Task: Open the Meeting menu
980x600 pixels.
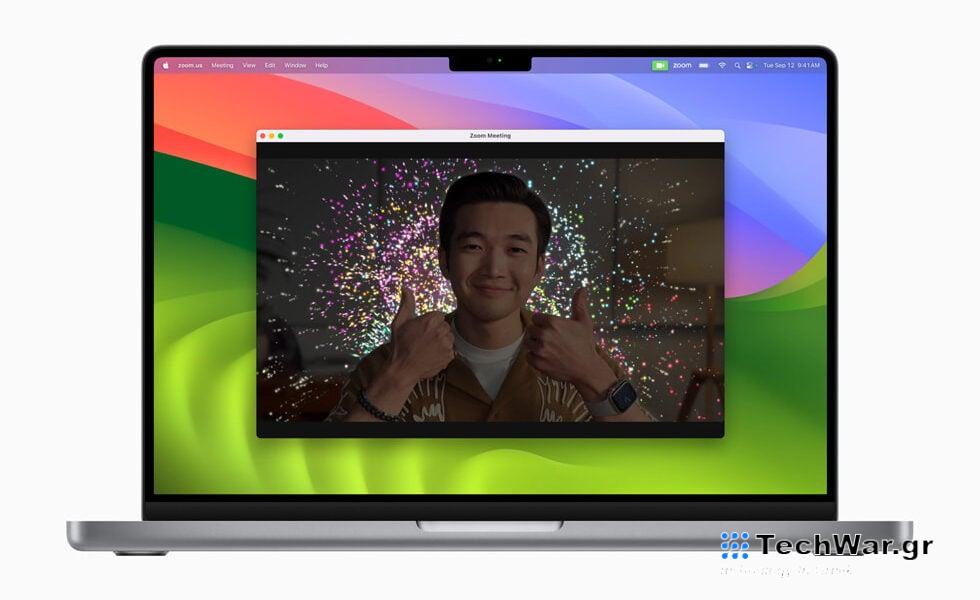Action: tap(222, 65)
